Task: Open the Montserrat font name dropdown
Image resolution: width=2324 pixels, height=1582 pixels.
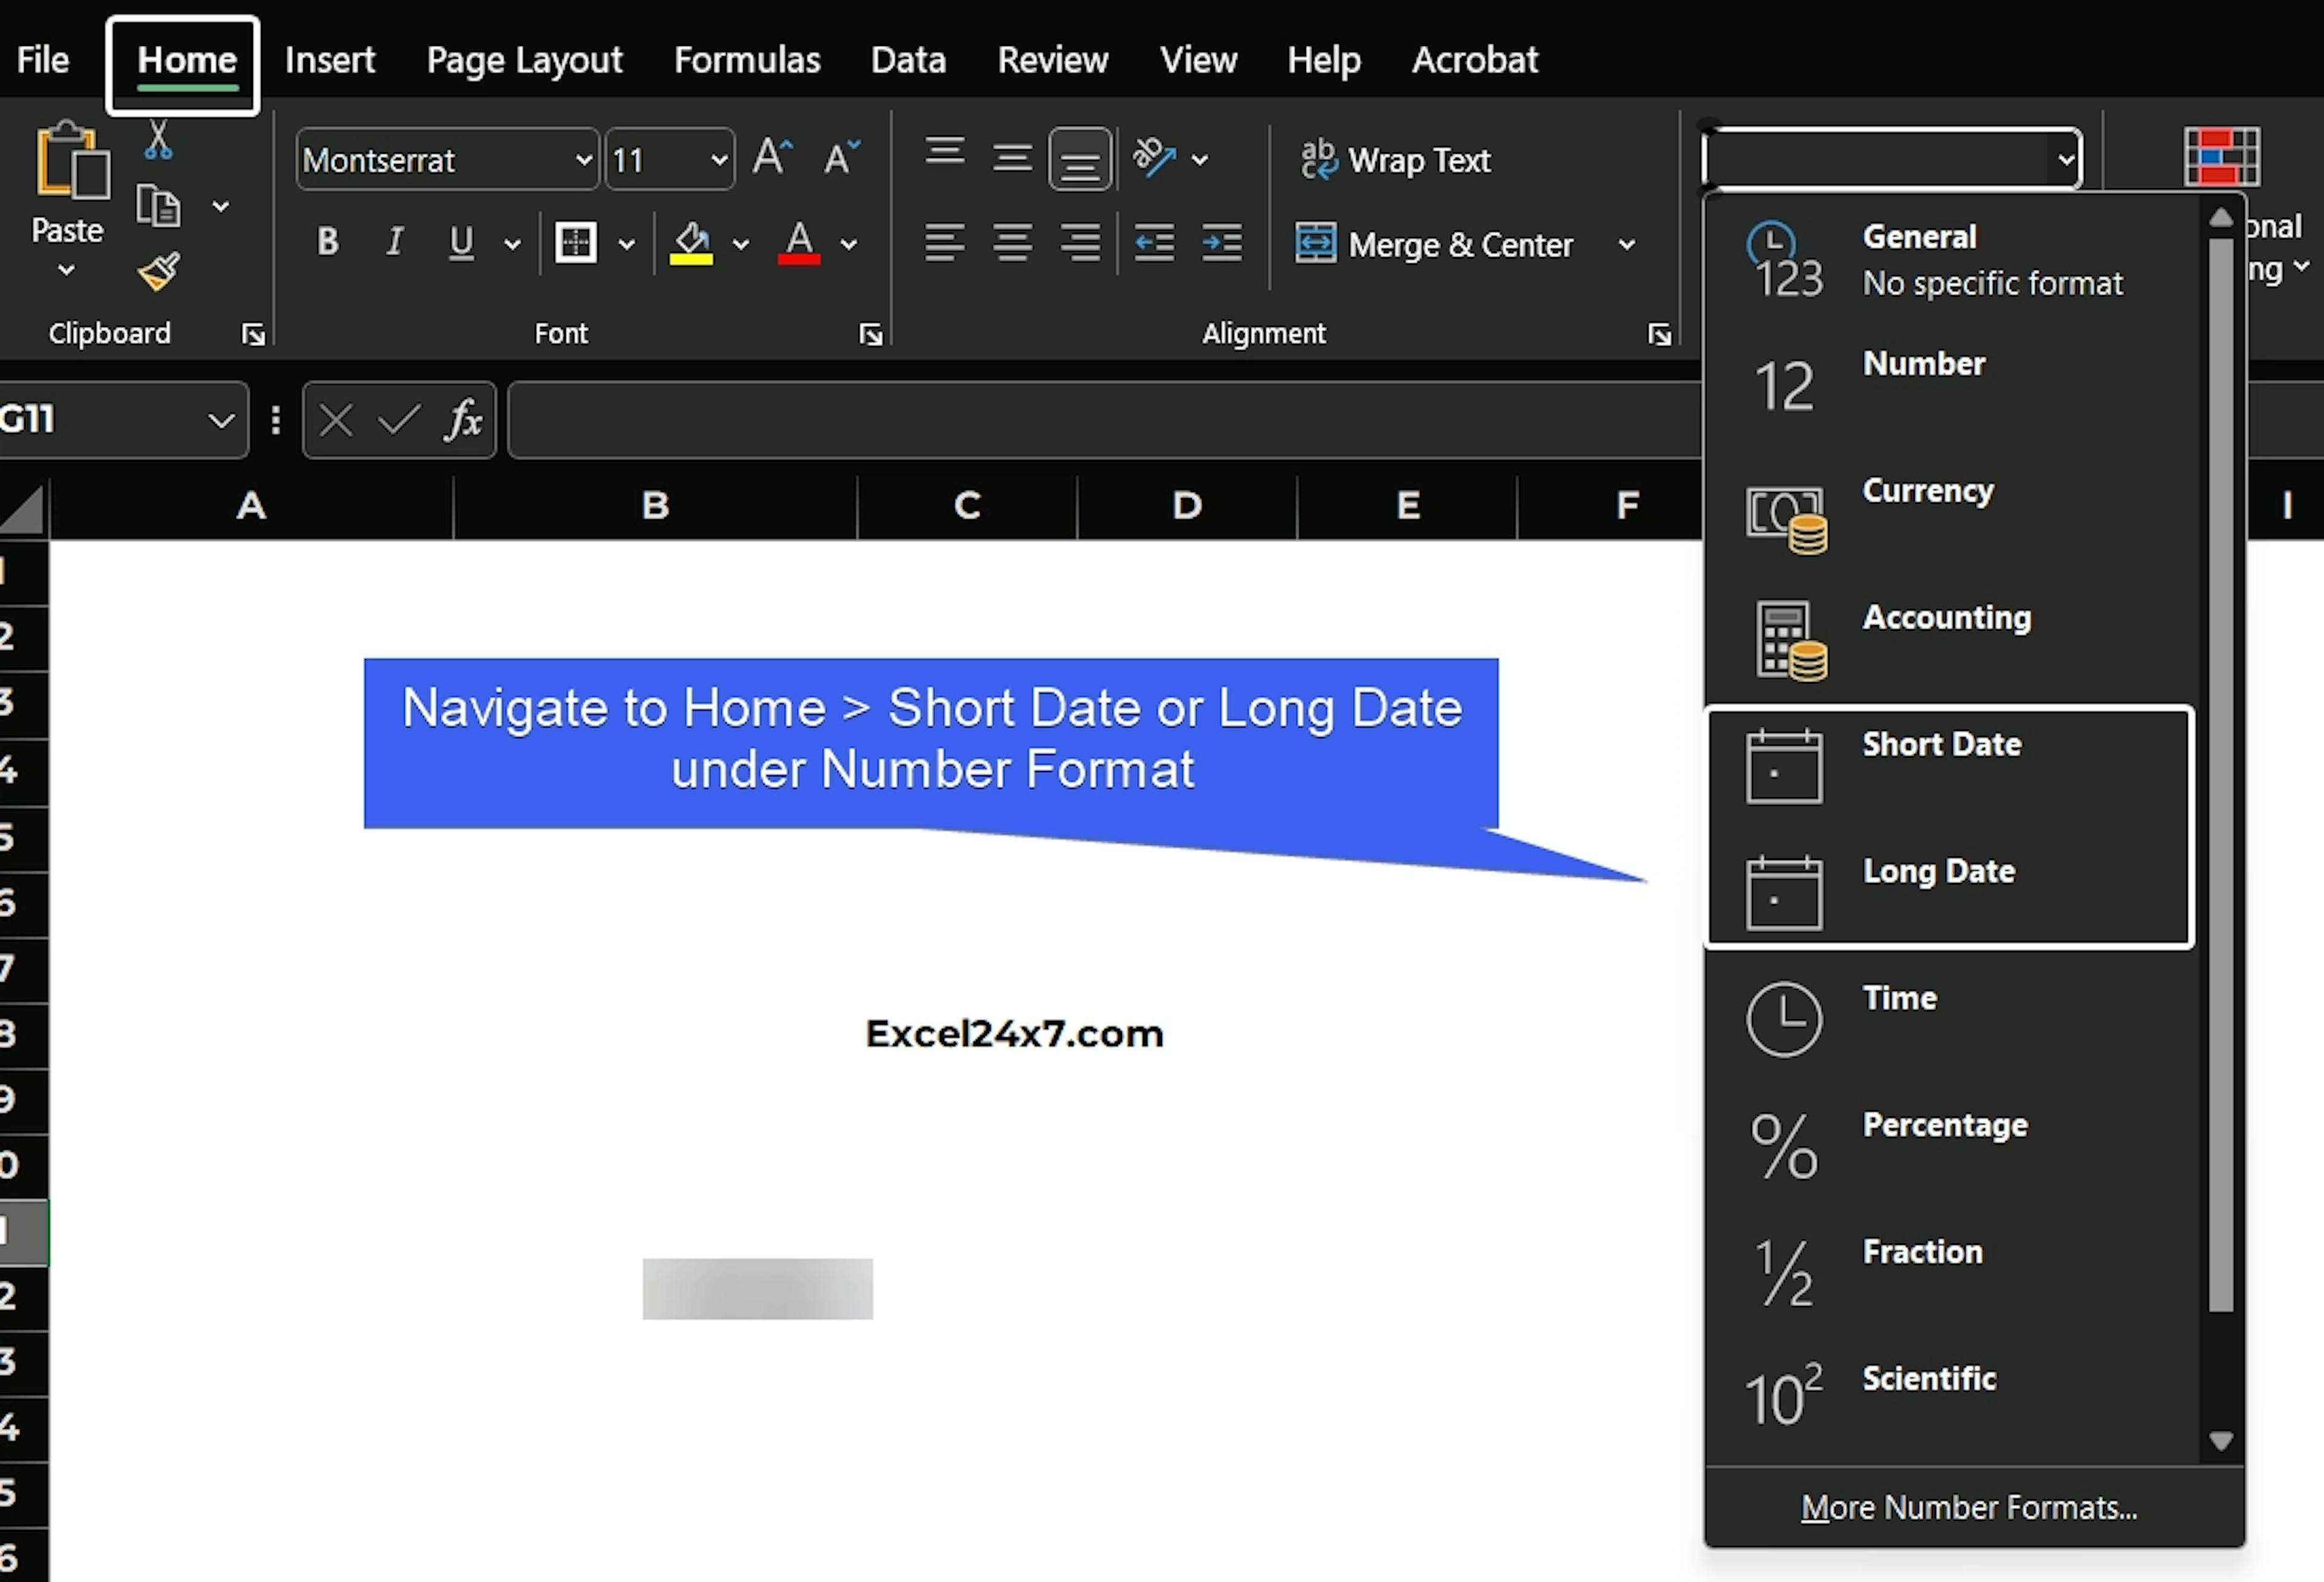Action: pyautogui.click(x=583, y=160)
